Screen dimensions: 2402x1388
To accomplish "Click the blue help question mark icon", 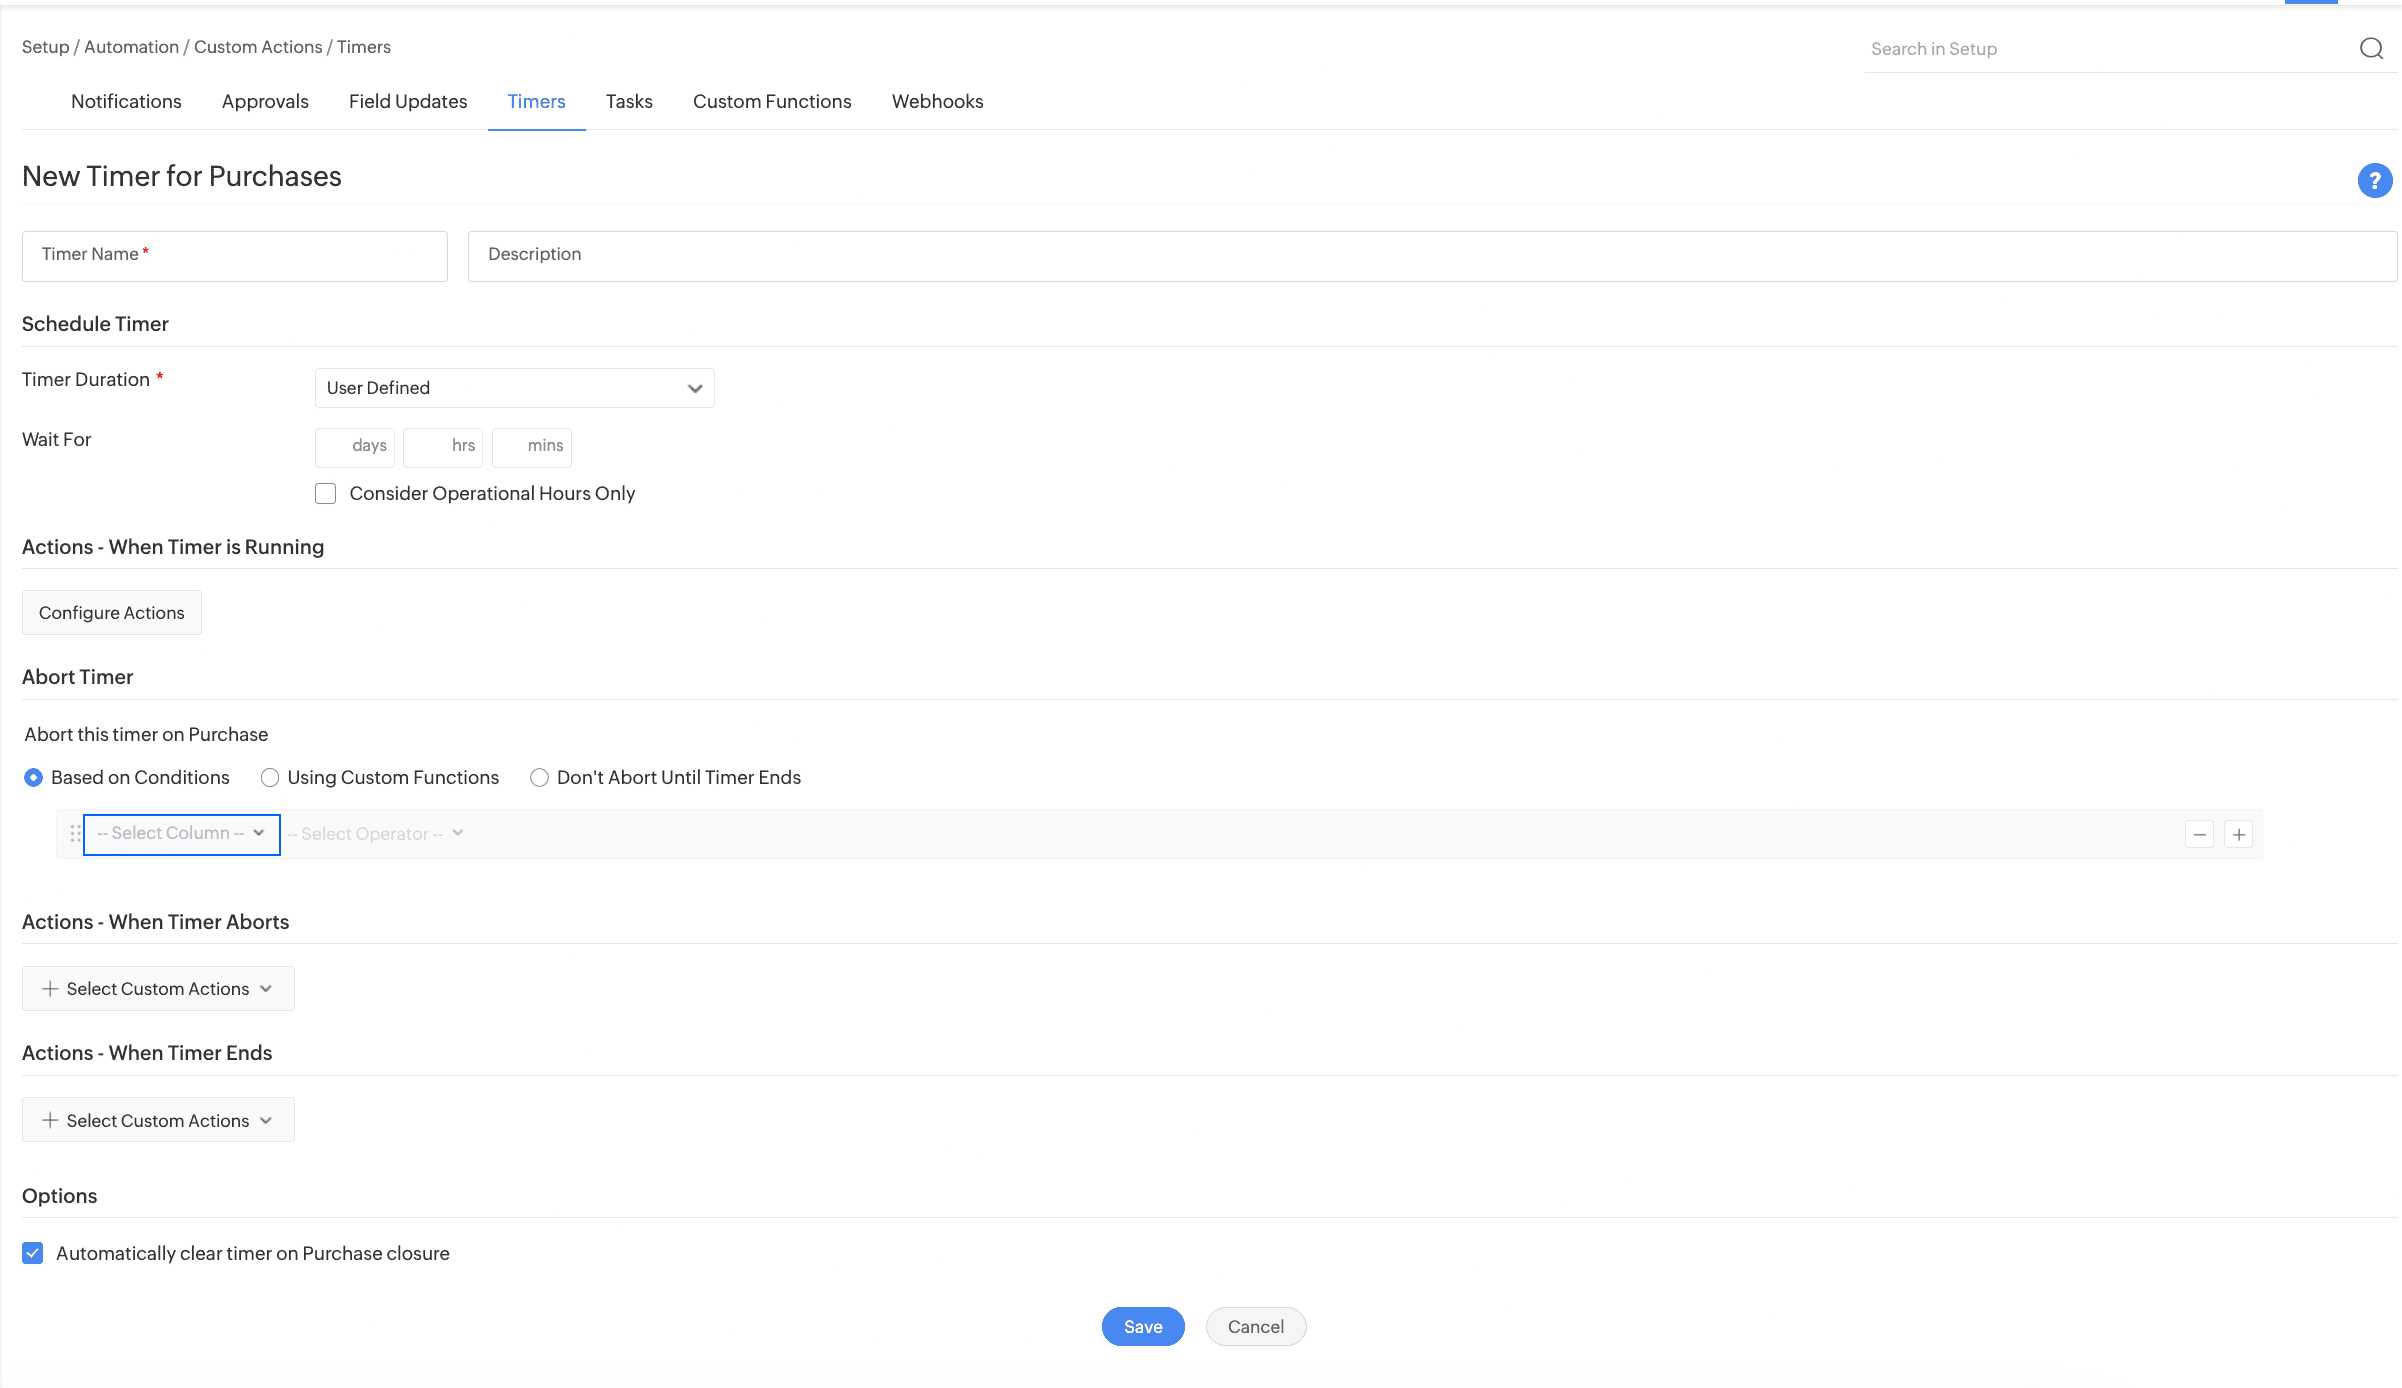I will 2374,181.
